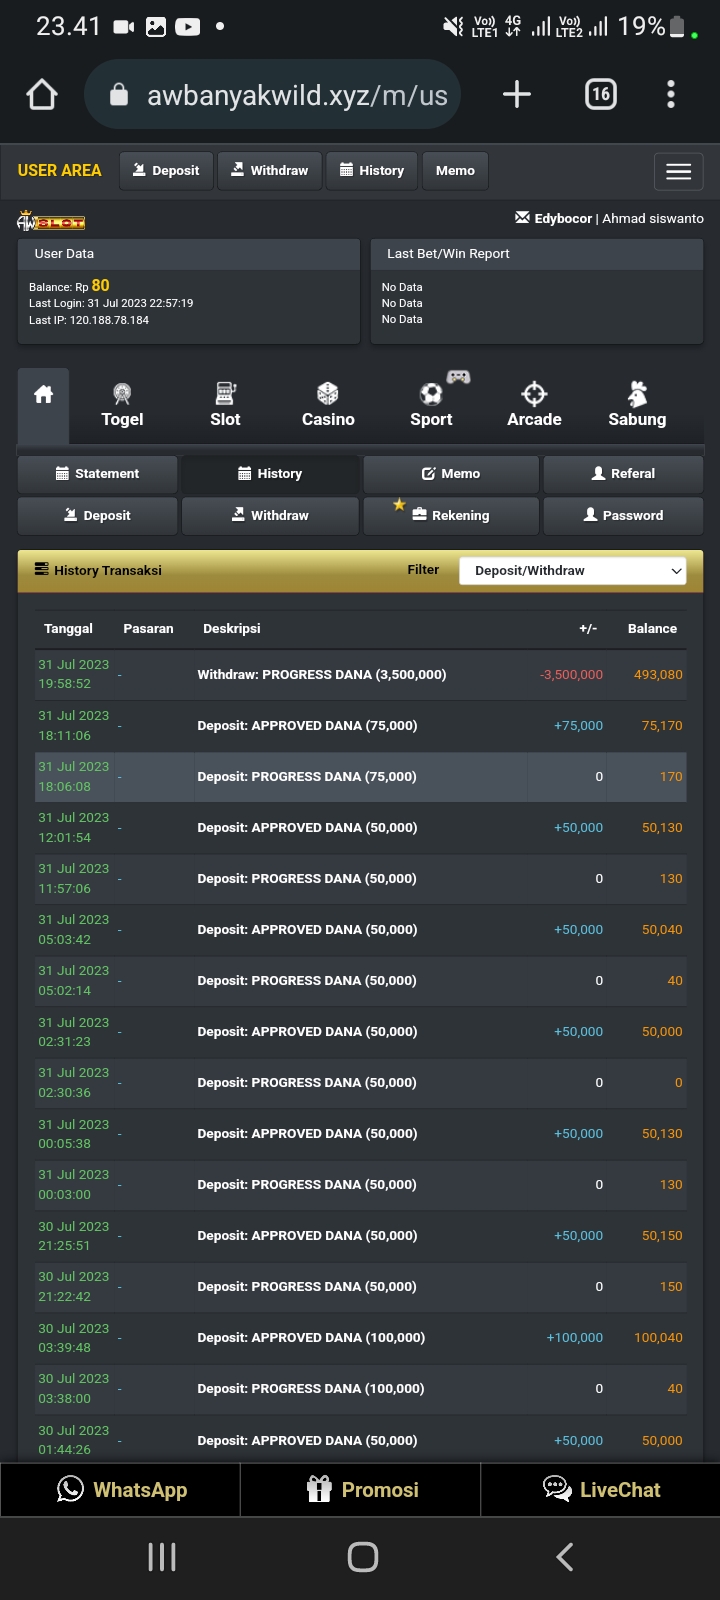Select the Sabung rooster icon

tap(637, 394)
